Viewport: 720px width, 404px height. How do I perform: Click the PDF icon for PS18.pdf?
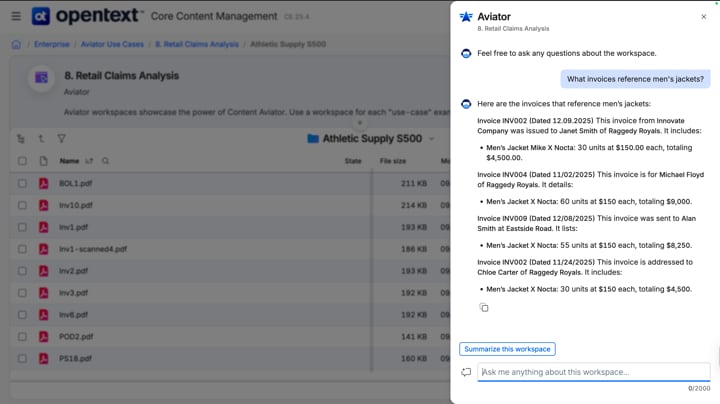44,359
